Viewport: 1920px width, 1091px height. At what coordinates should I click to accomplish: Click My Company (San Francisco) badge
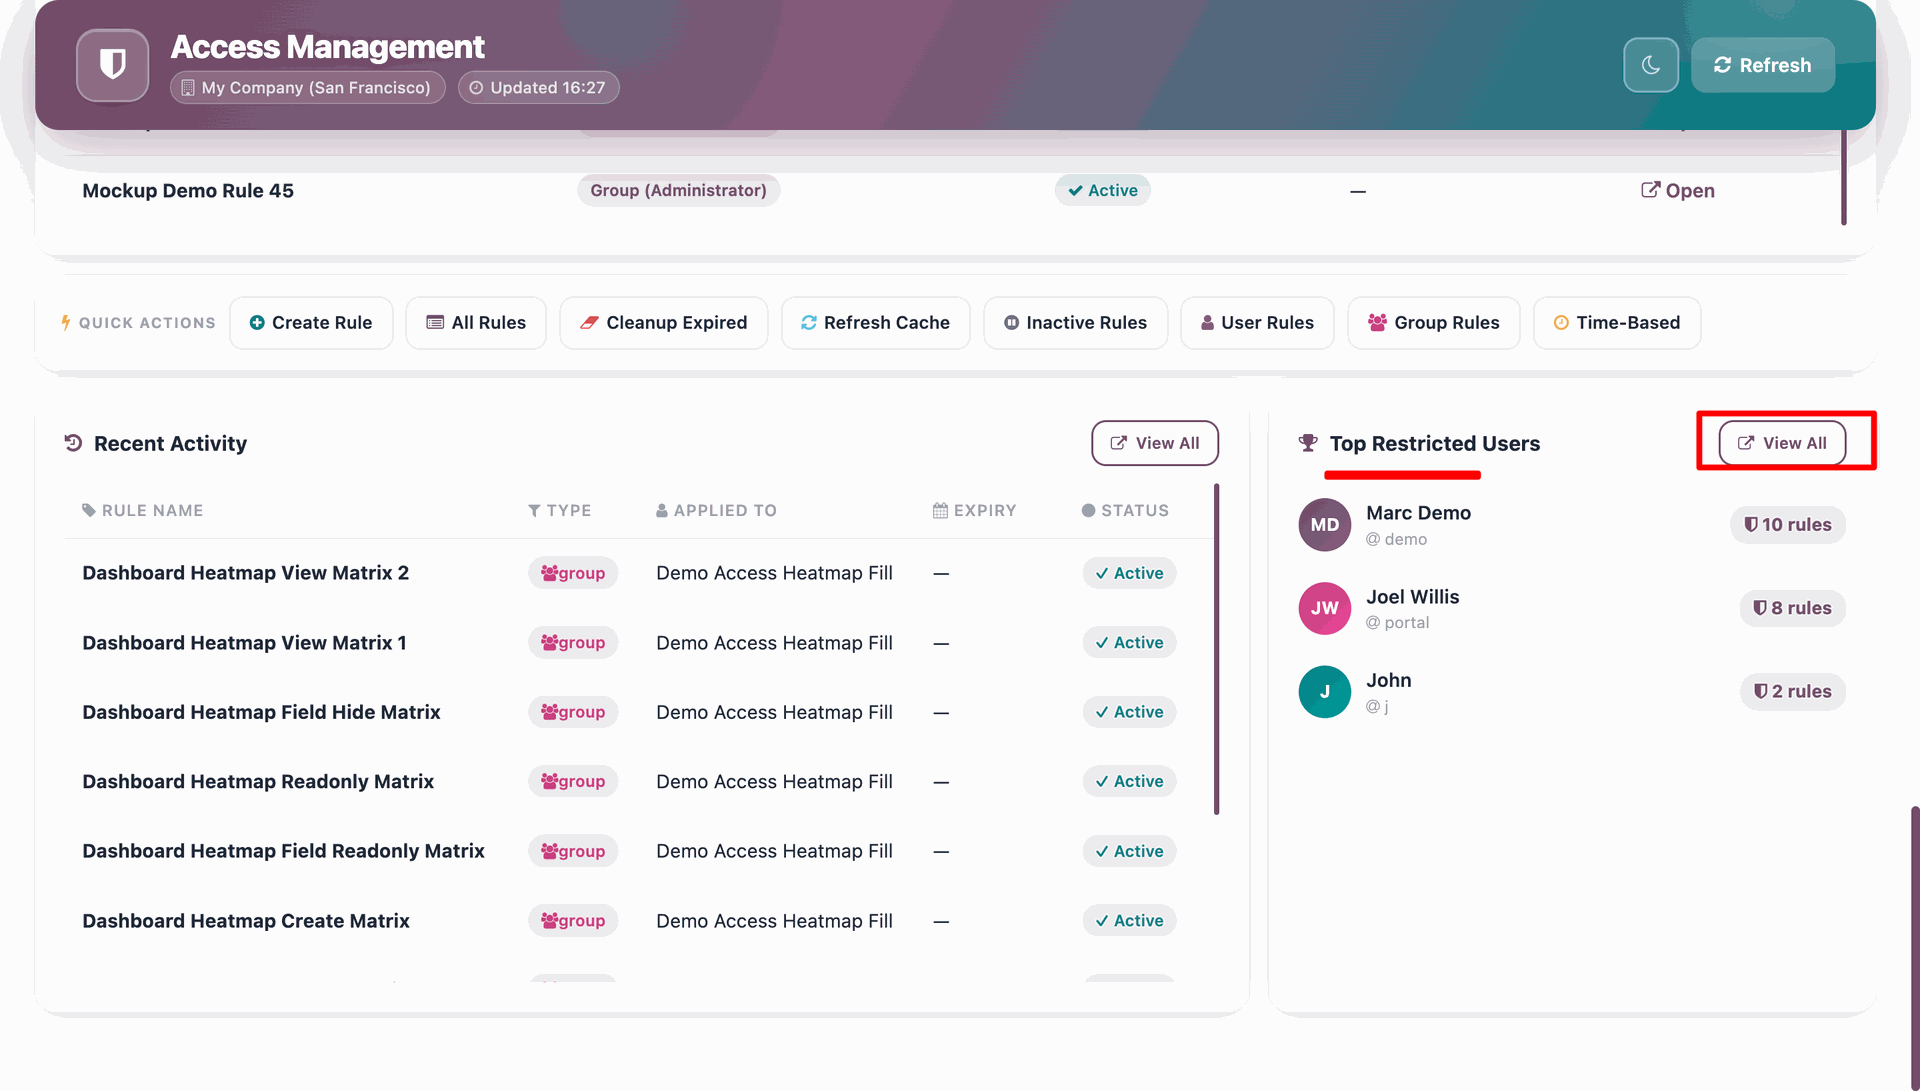307,87
